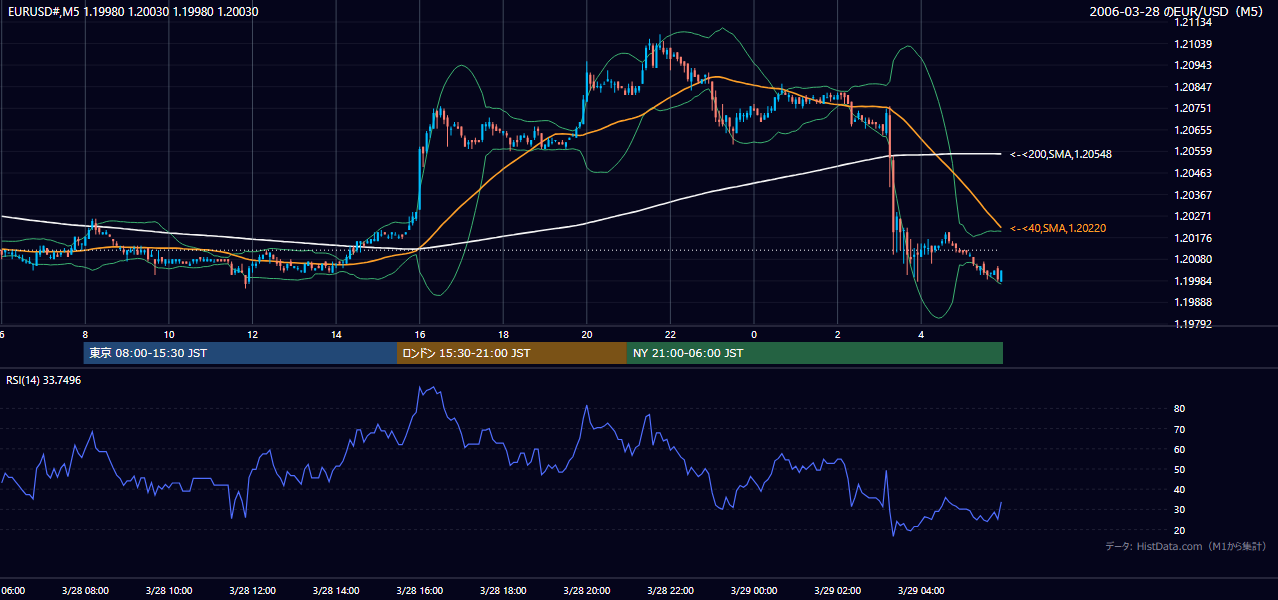Click the RSI 40 level label

(x=1179, y=489)
